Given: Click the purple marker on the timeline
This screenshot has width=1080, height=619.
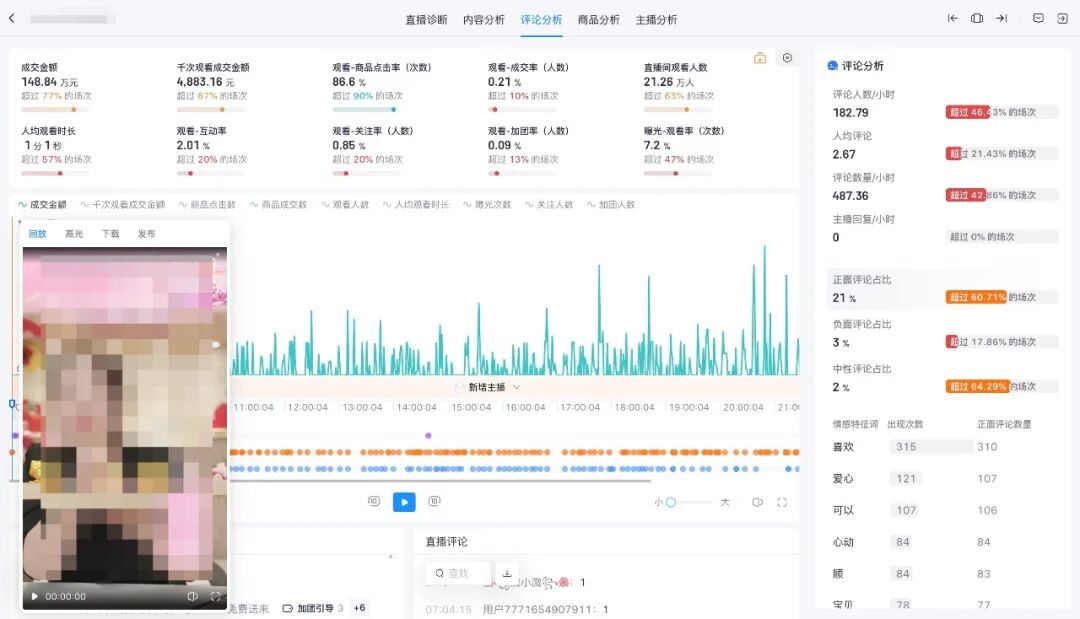Looking at the screenshot, I should pos(428,436).
